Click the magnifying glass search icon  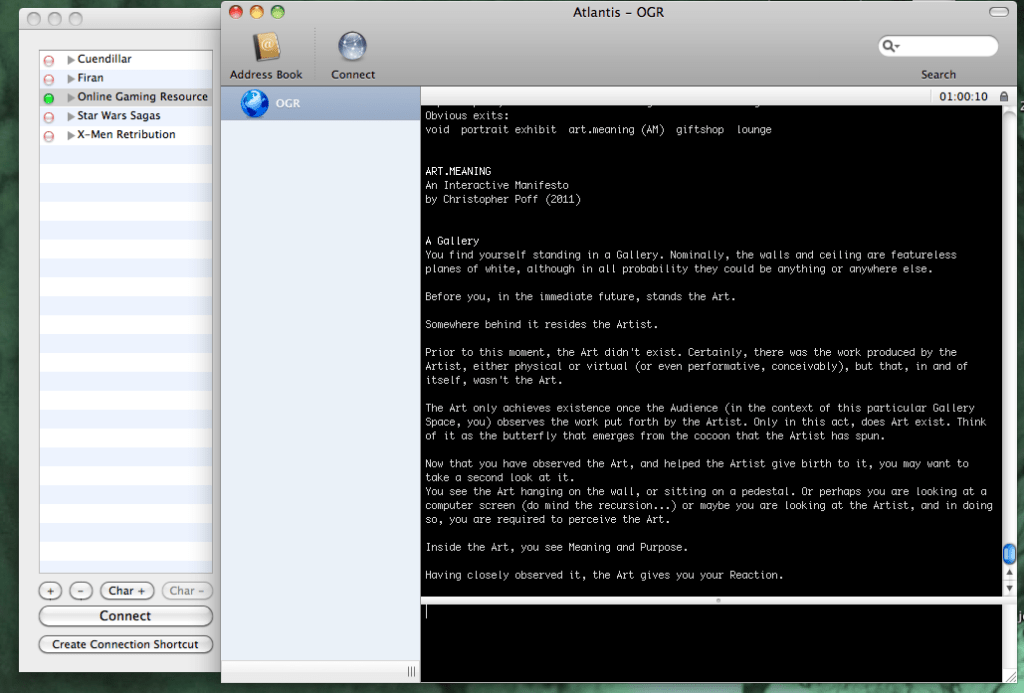(888, 46)
